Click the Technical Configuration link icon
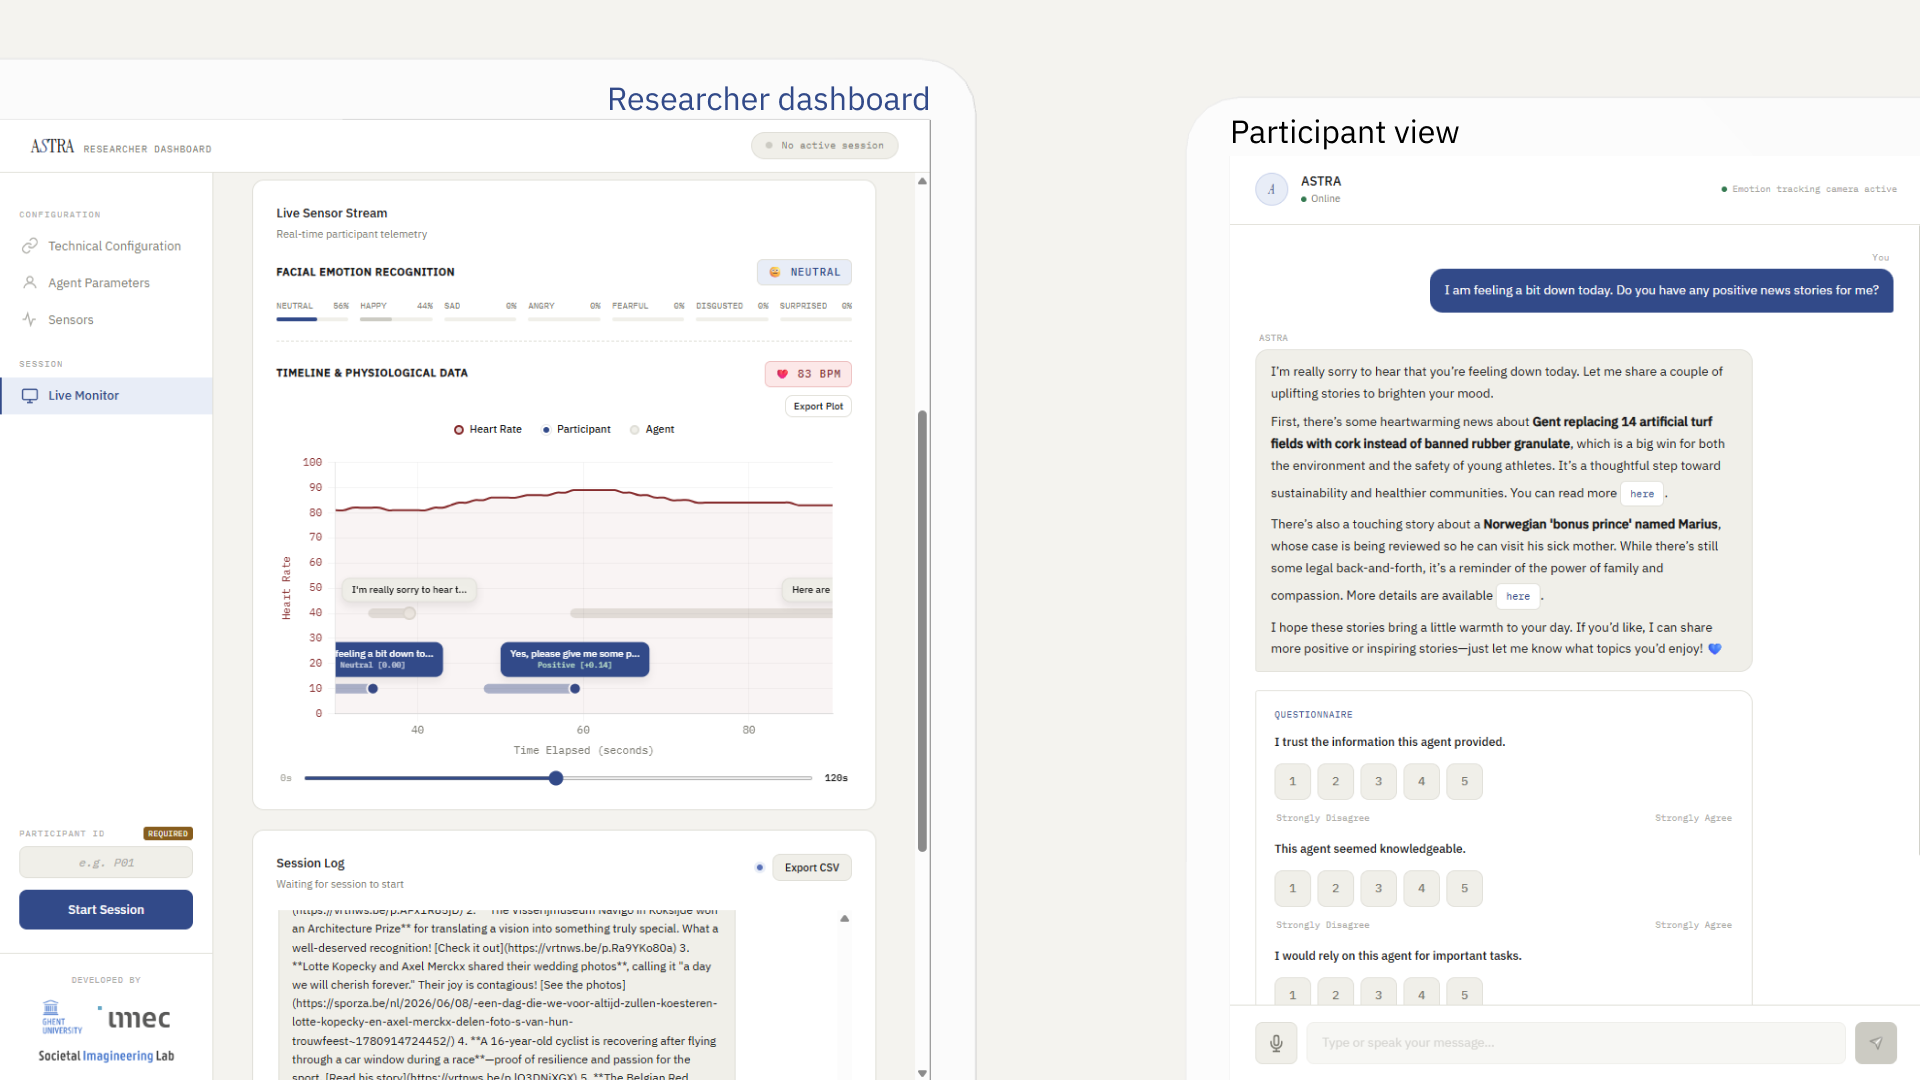 click(30, 246)
